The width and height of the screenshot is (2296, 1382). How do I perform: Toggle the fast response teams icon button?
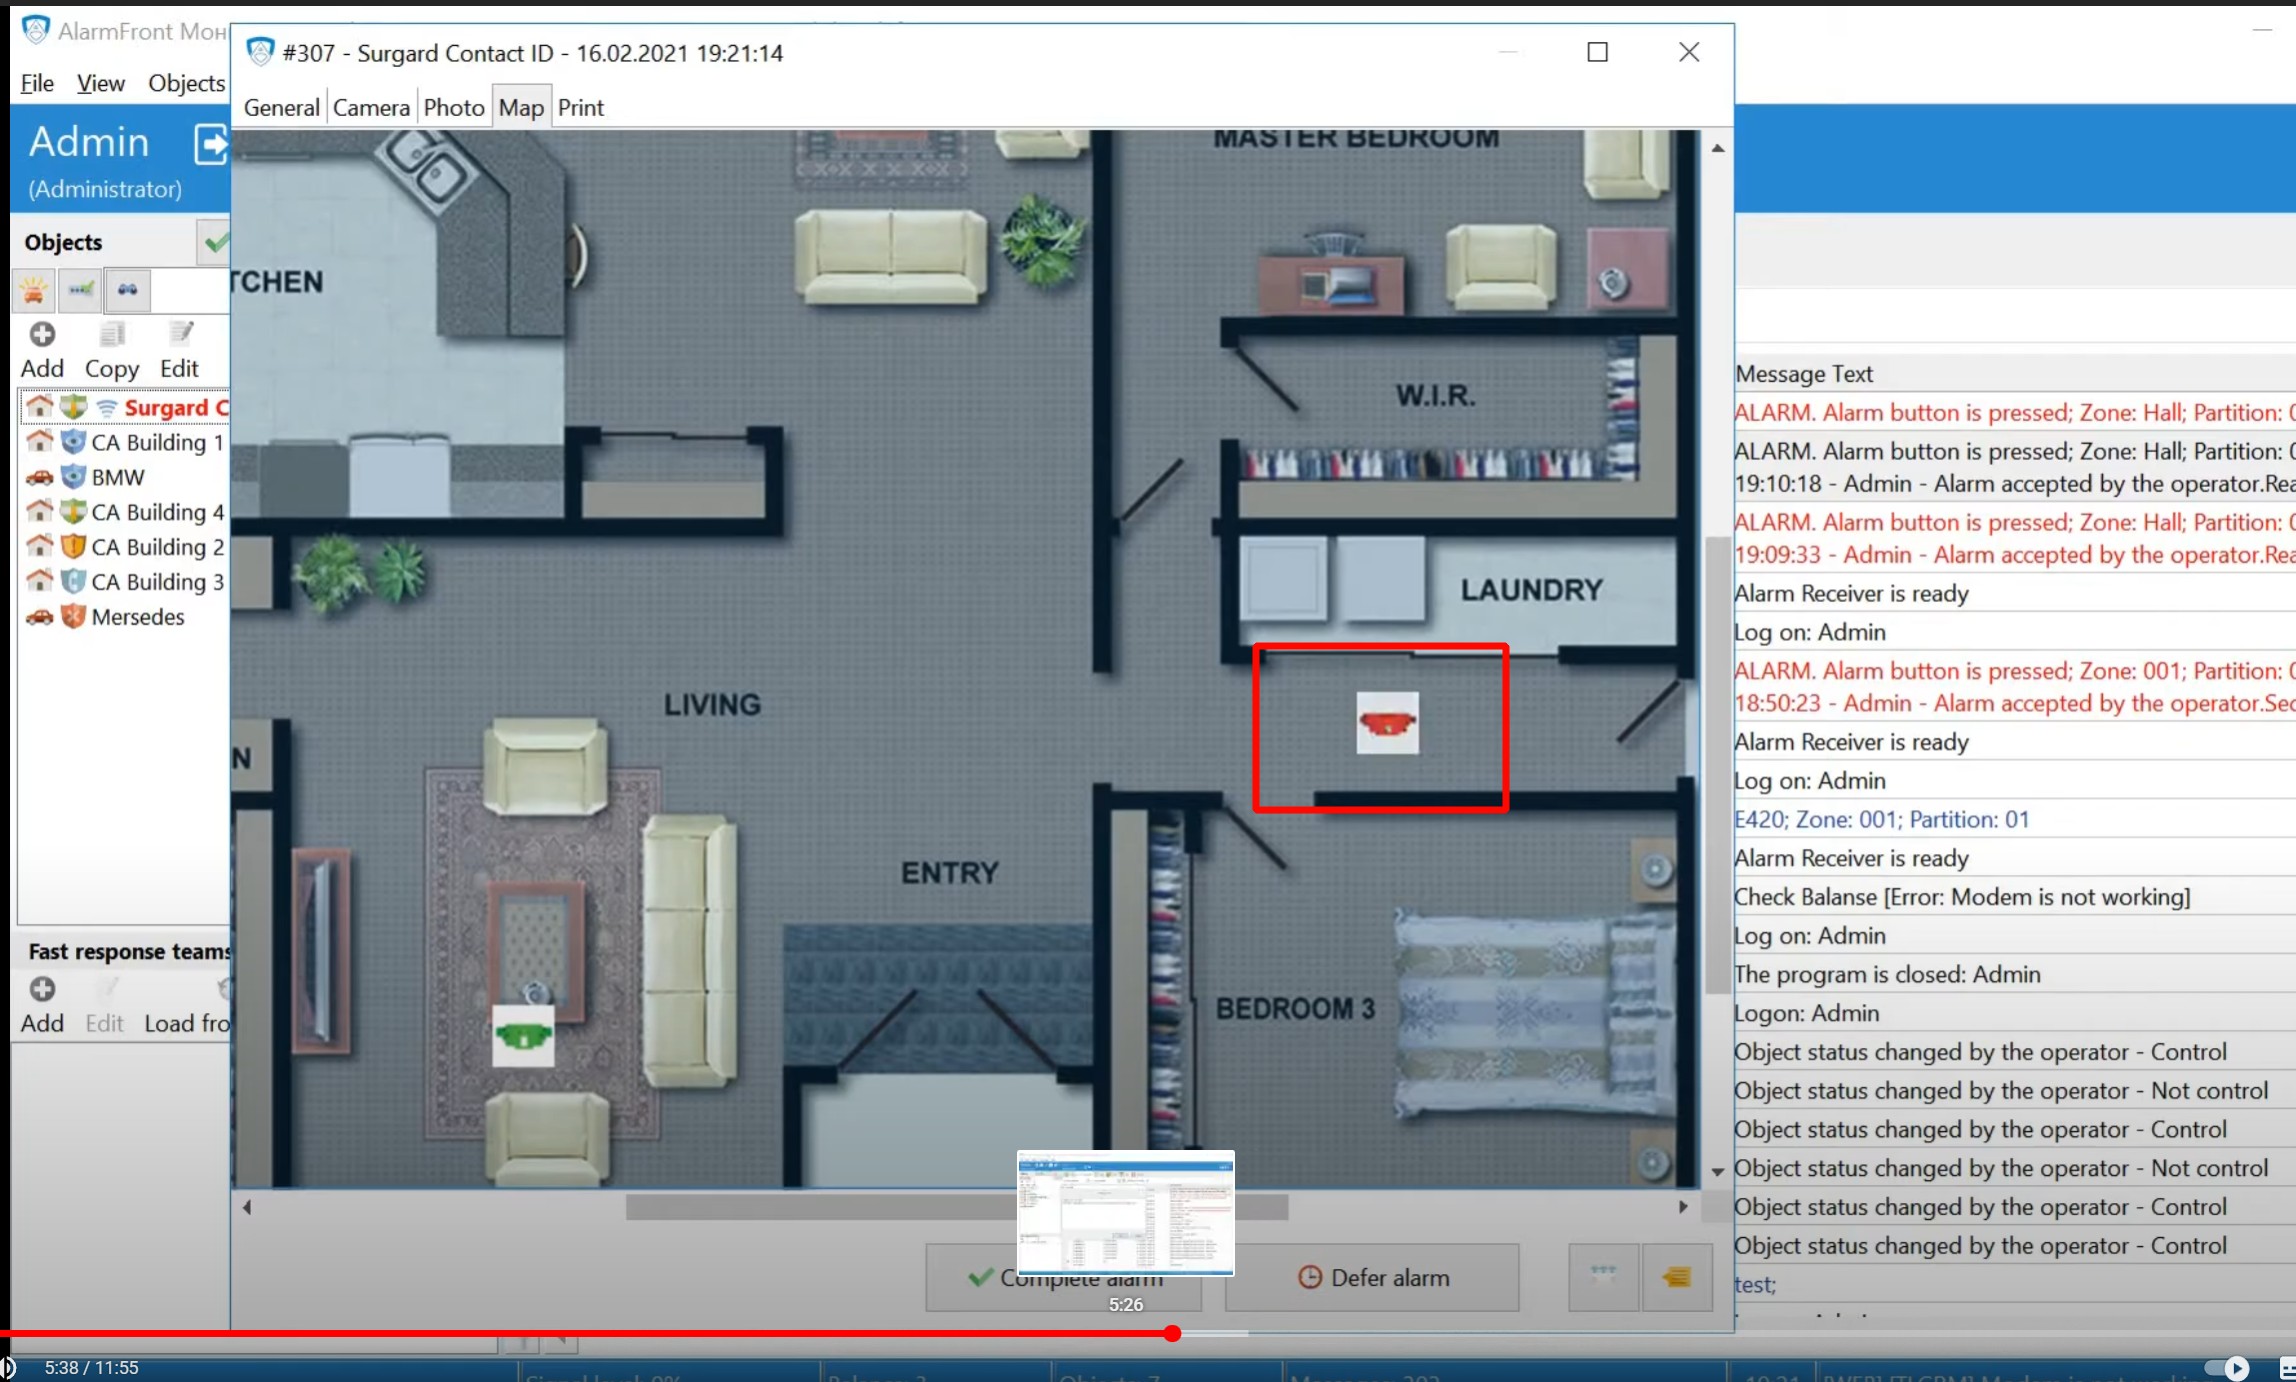(x=1602, y=1277)
